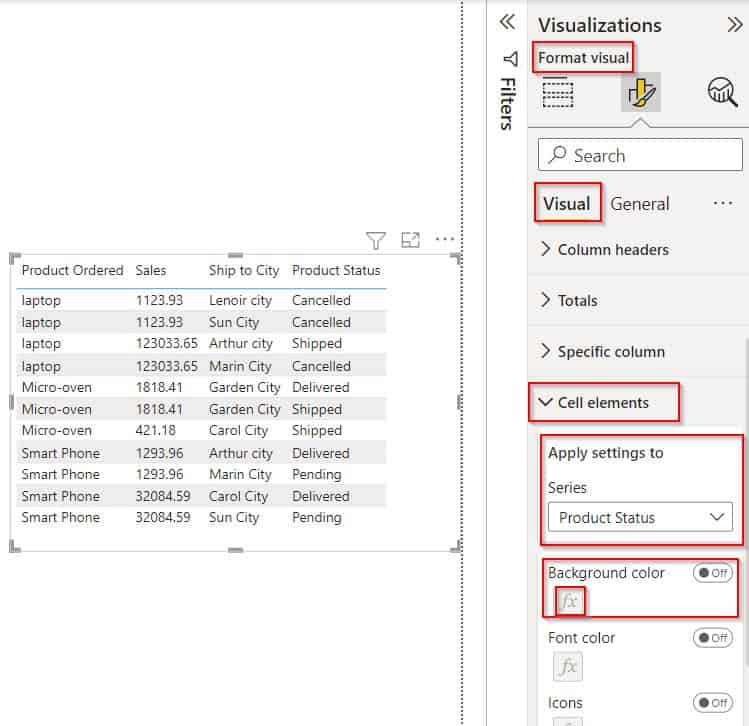Open the fx button under Background color
This screenshot has width=749, height=726.
click(570, 601)
